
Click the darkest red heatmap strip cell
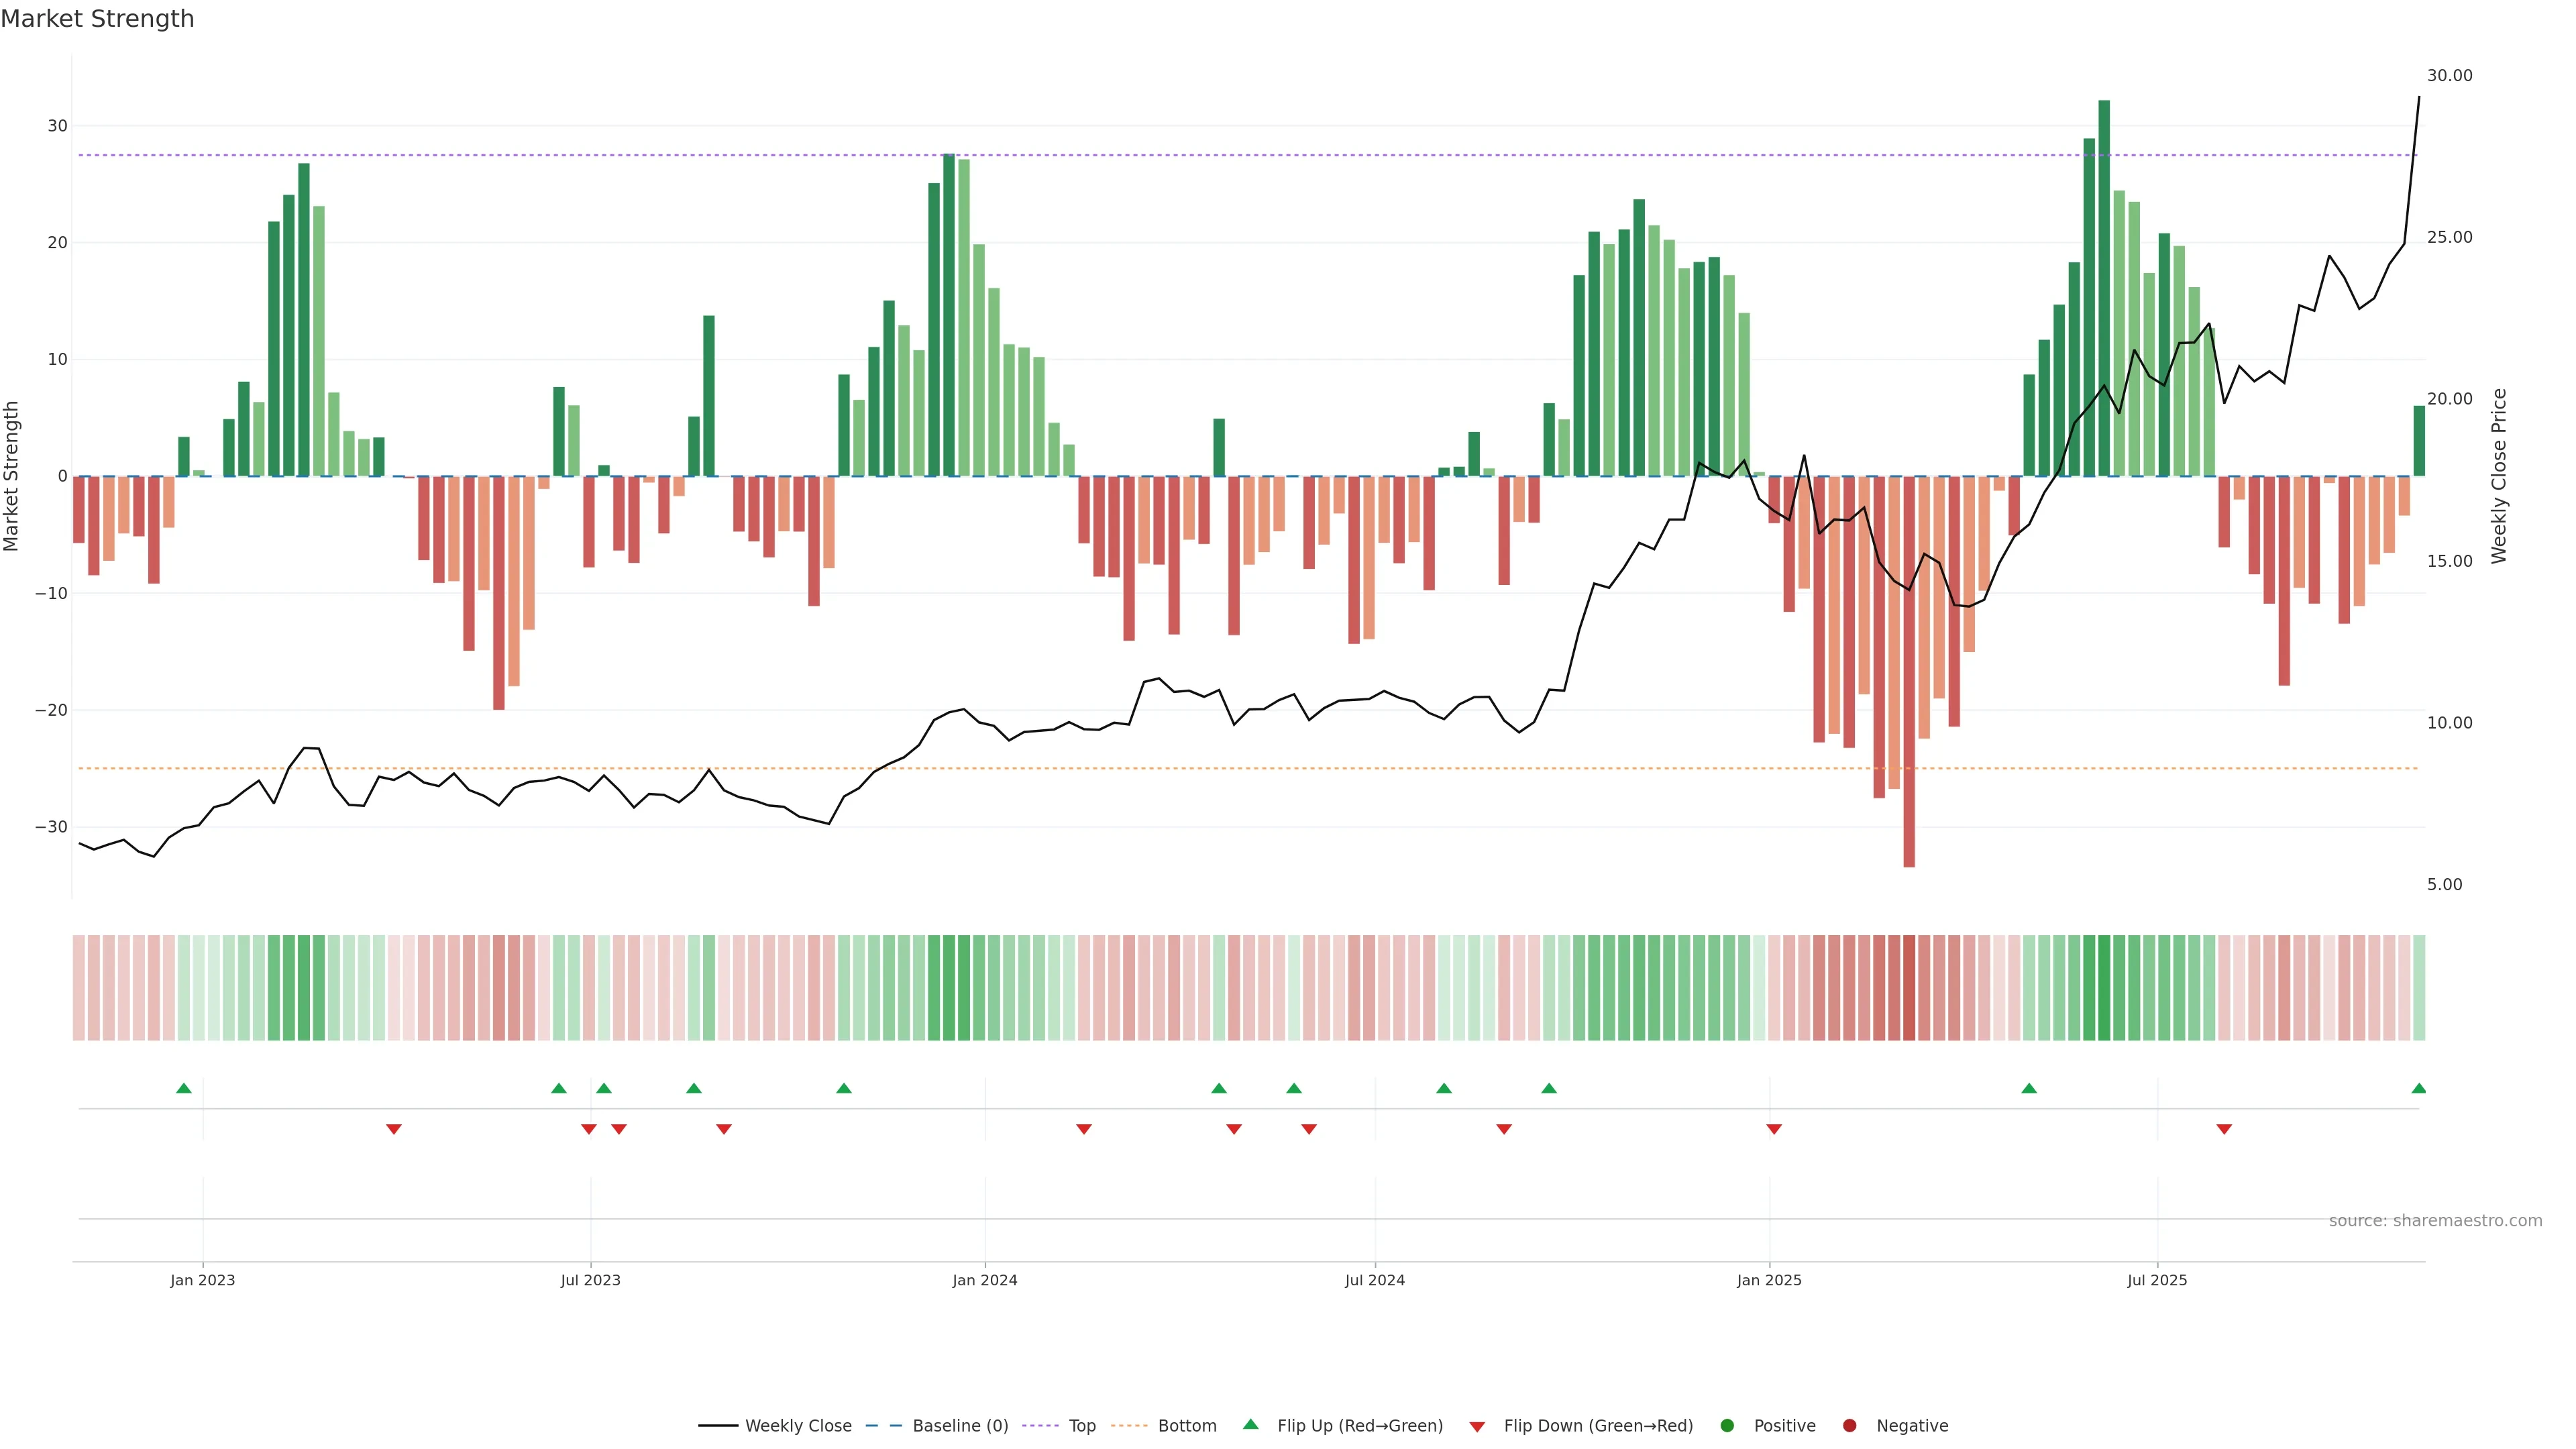tap(1909, 987)
